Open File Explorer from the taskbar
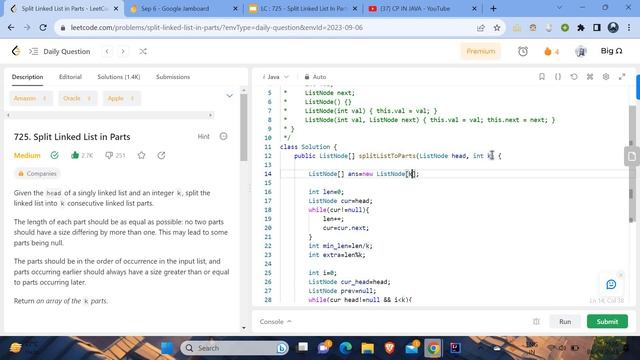640x360 pixels. (x=367, y=348)
